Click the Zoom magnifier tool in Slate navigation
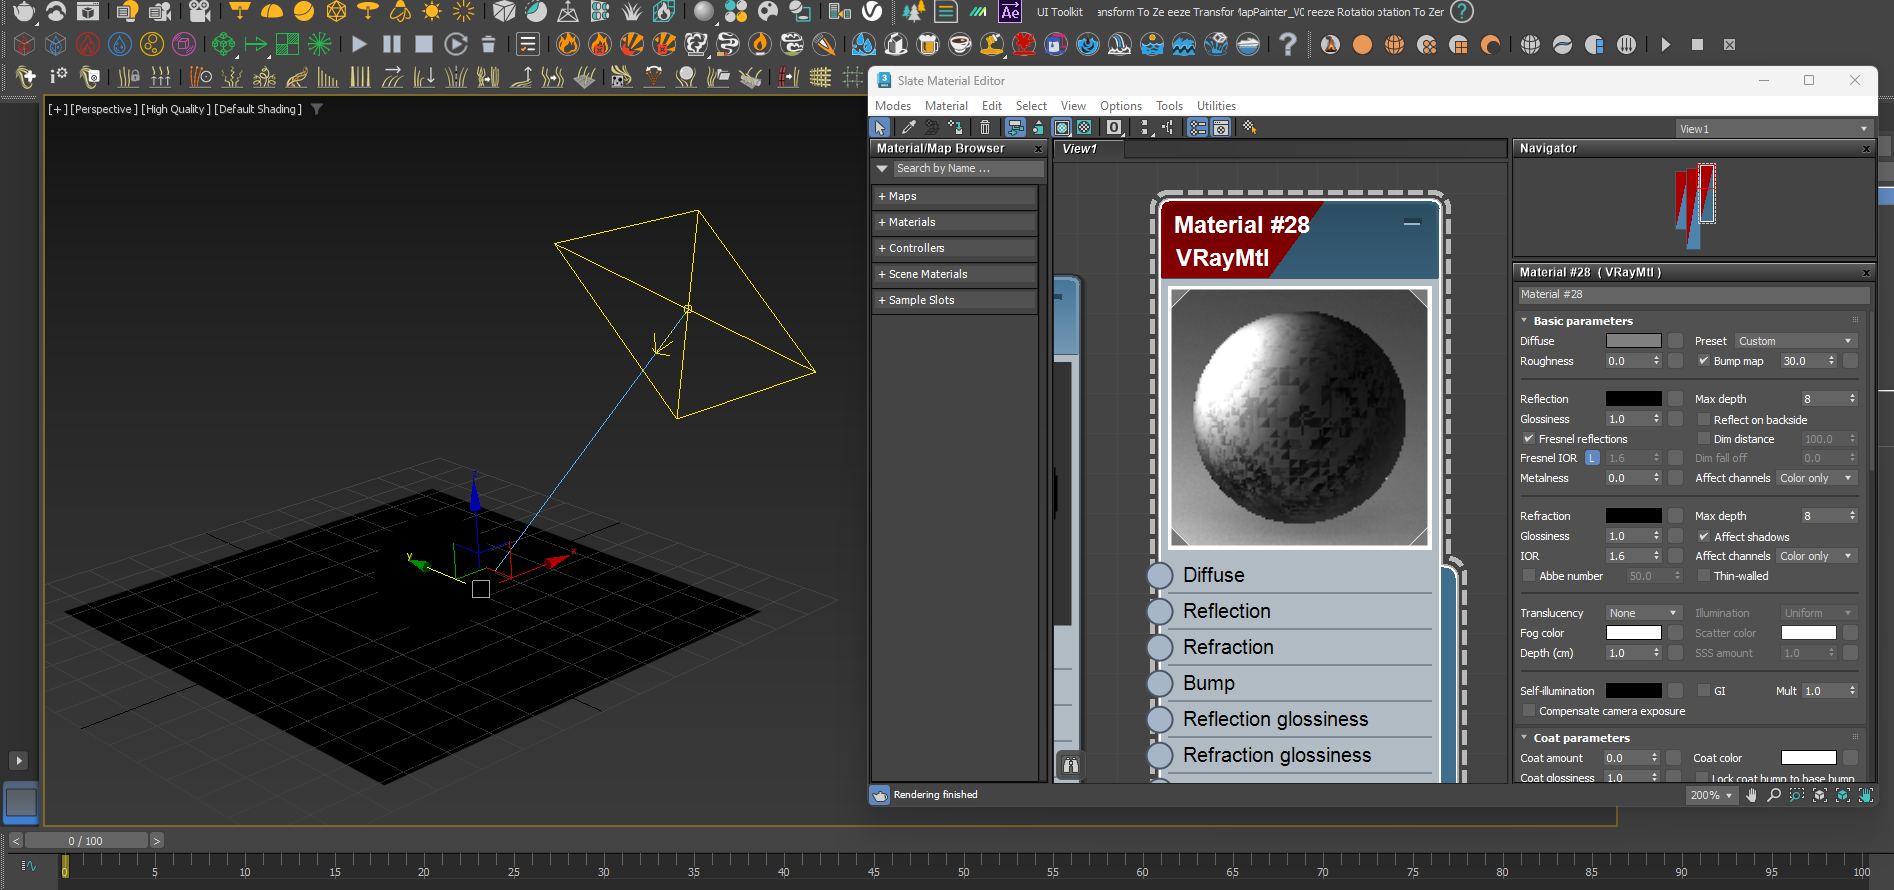This screenshot has height=890, width=1894. point(1774,795)
